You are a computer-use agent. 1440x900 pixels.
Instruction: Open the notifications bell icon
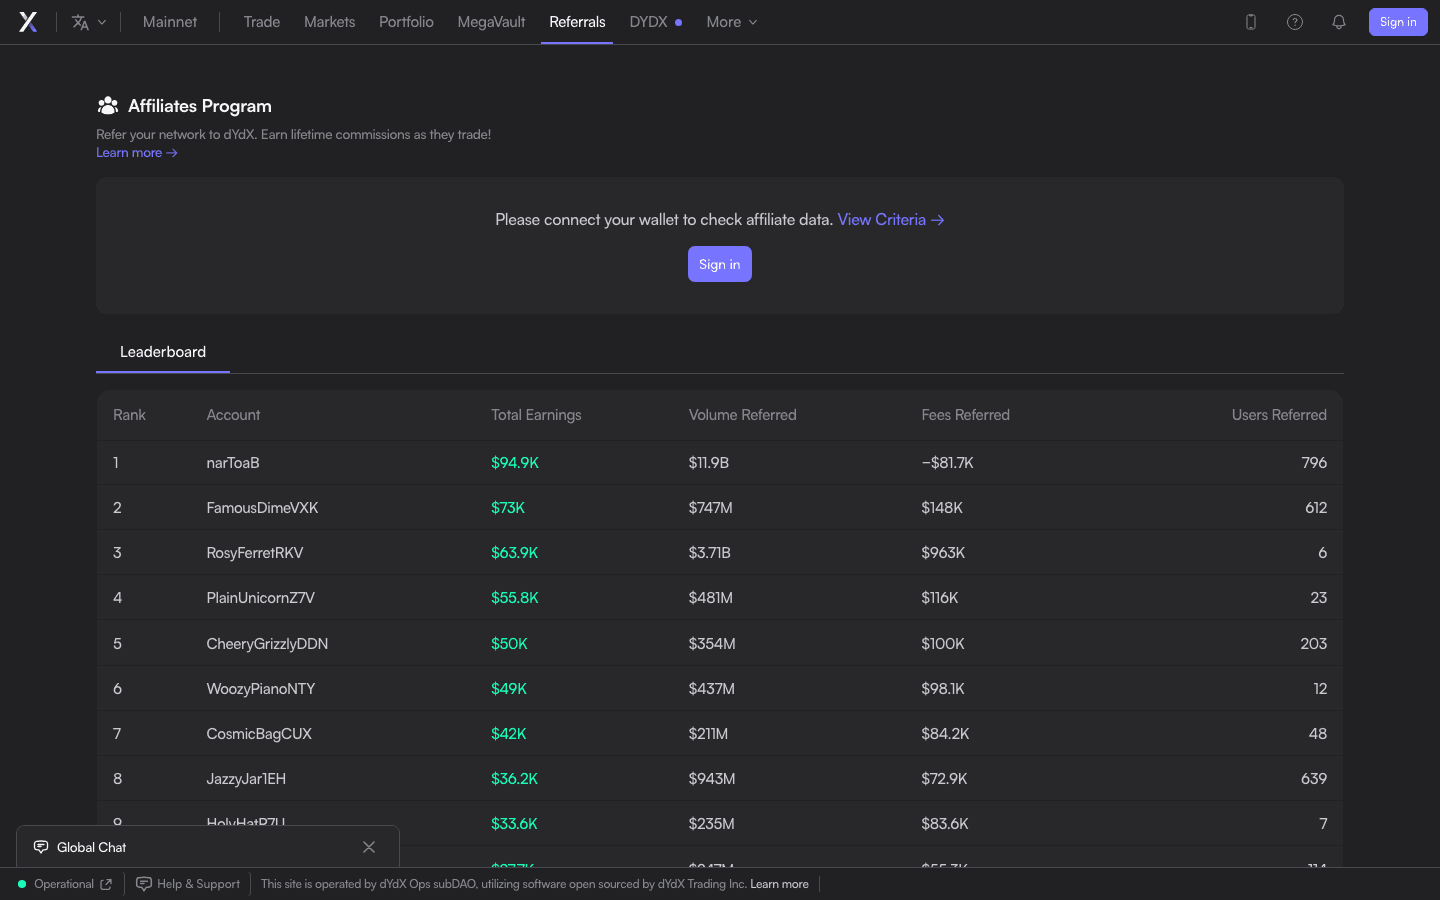coord(1339,22)
